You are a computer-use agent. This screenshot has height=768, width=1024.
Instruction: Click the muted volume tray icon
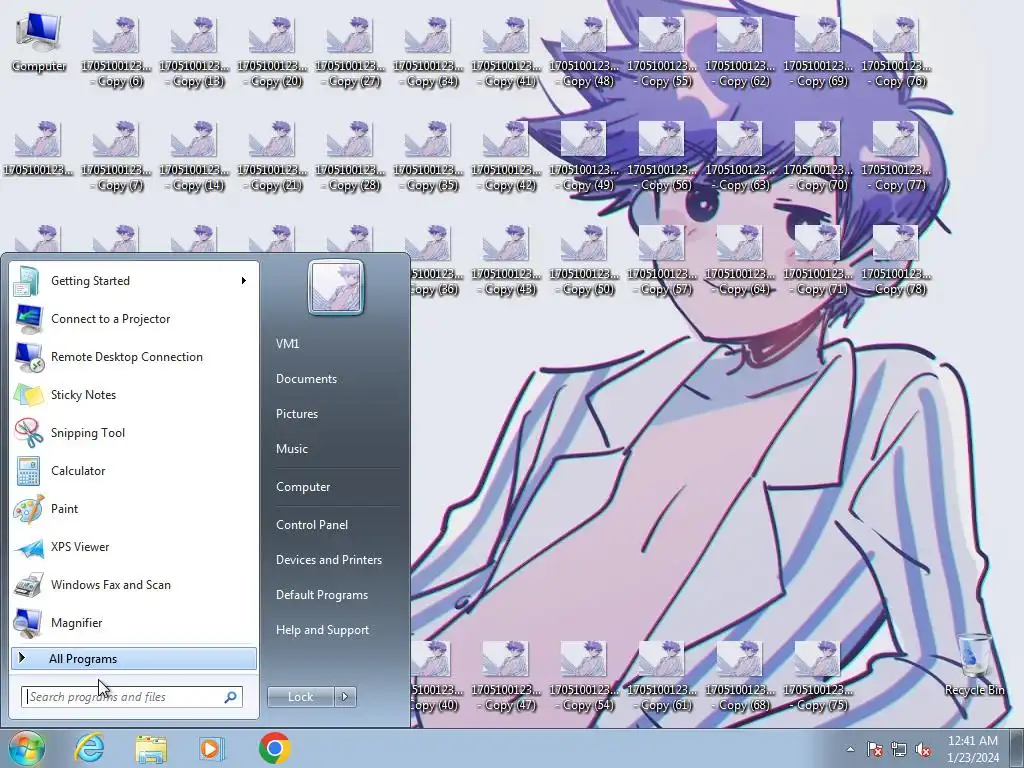923,749
